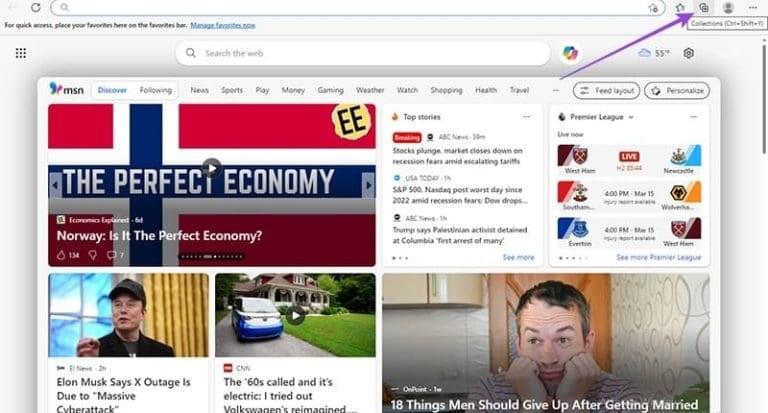
Task: Open the Watch category
Action: pos(407,90)
